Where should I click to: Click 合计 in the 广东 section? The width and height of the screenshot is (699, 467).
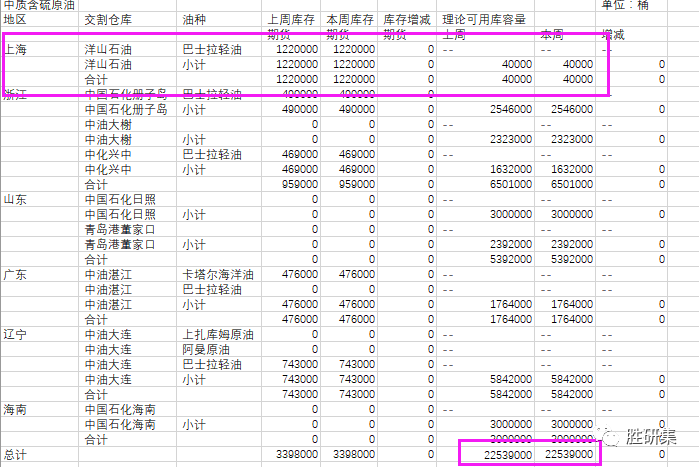click(x=96, y=320)
